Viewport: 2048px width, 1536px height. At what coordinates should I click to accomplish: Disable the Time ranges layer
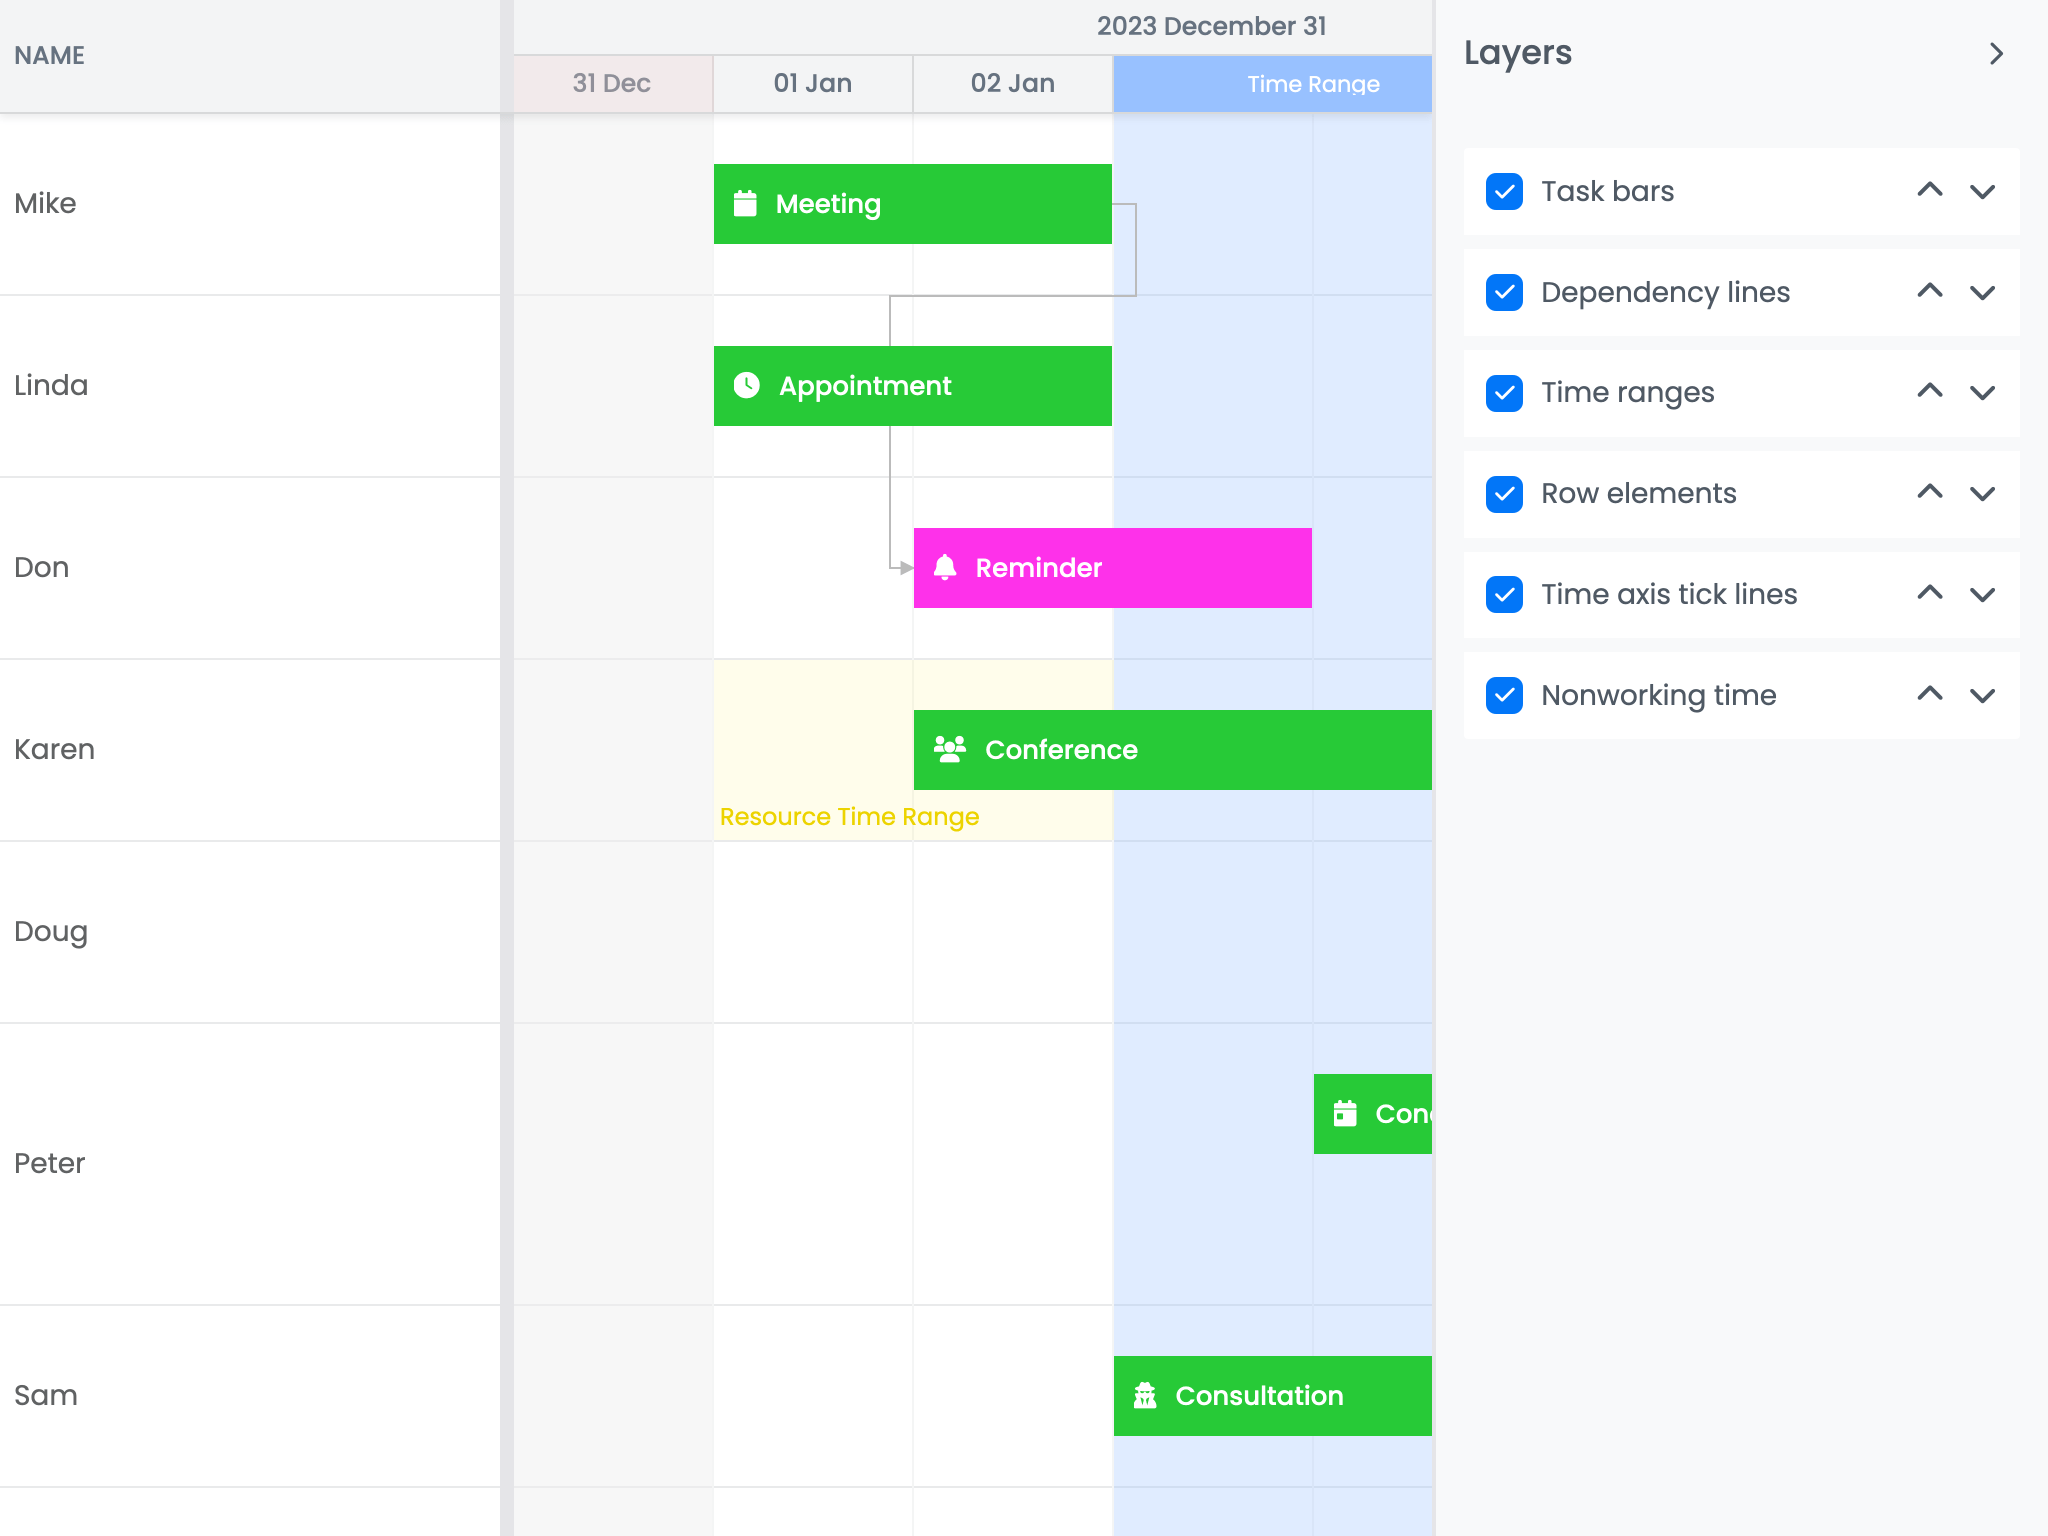click(1504, 392)
